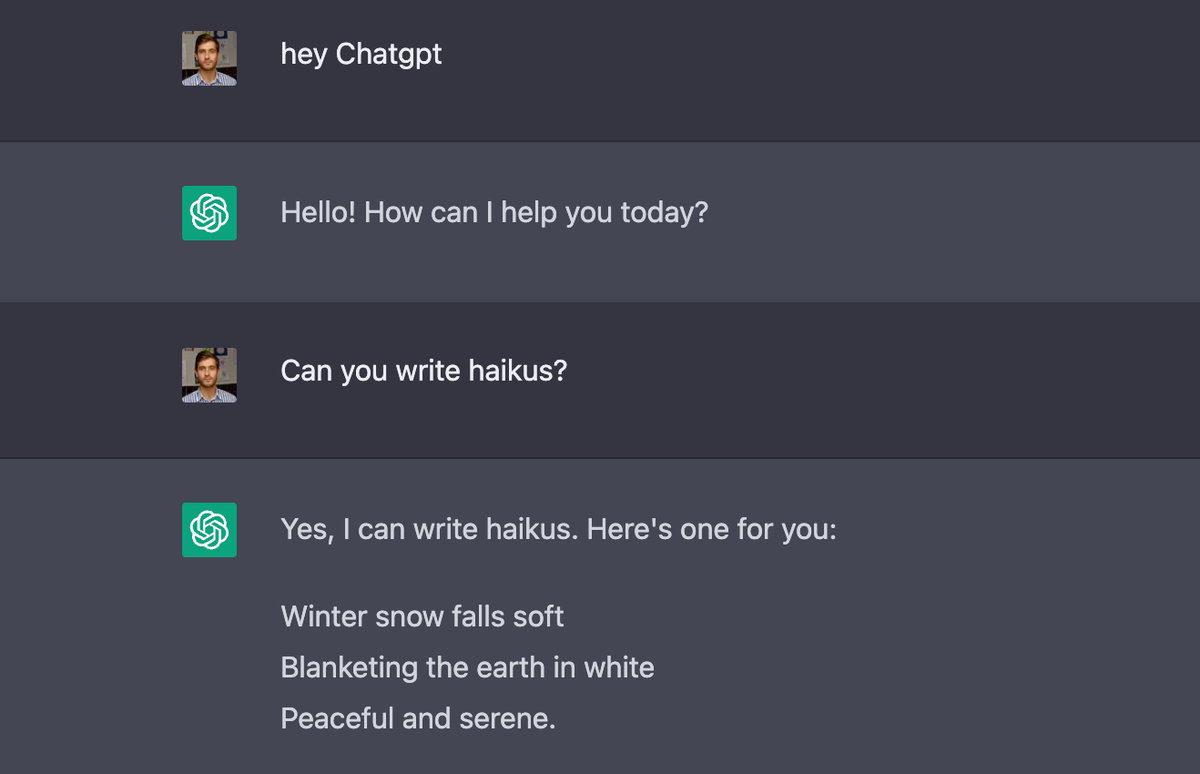The width and height of the screenshot is (1200, 774).
Task: Select the haiku line 'Blanketing the earth in white'
Action: click(x=468, y=667)
